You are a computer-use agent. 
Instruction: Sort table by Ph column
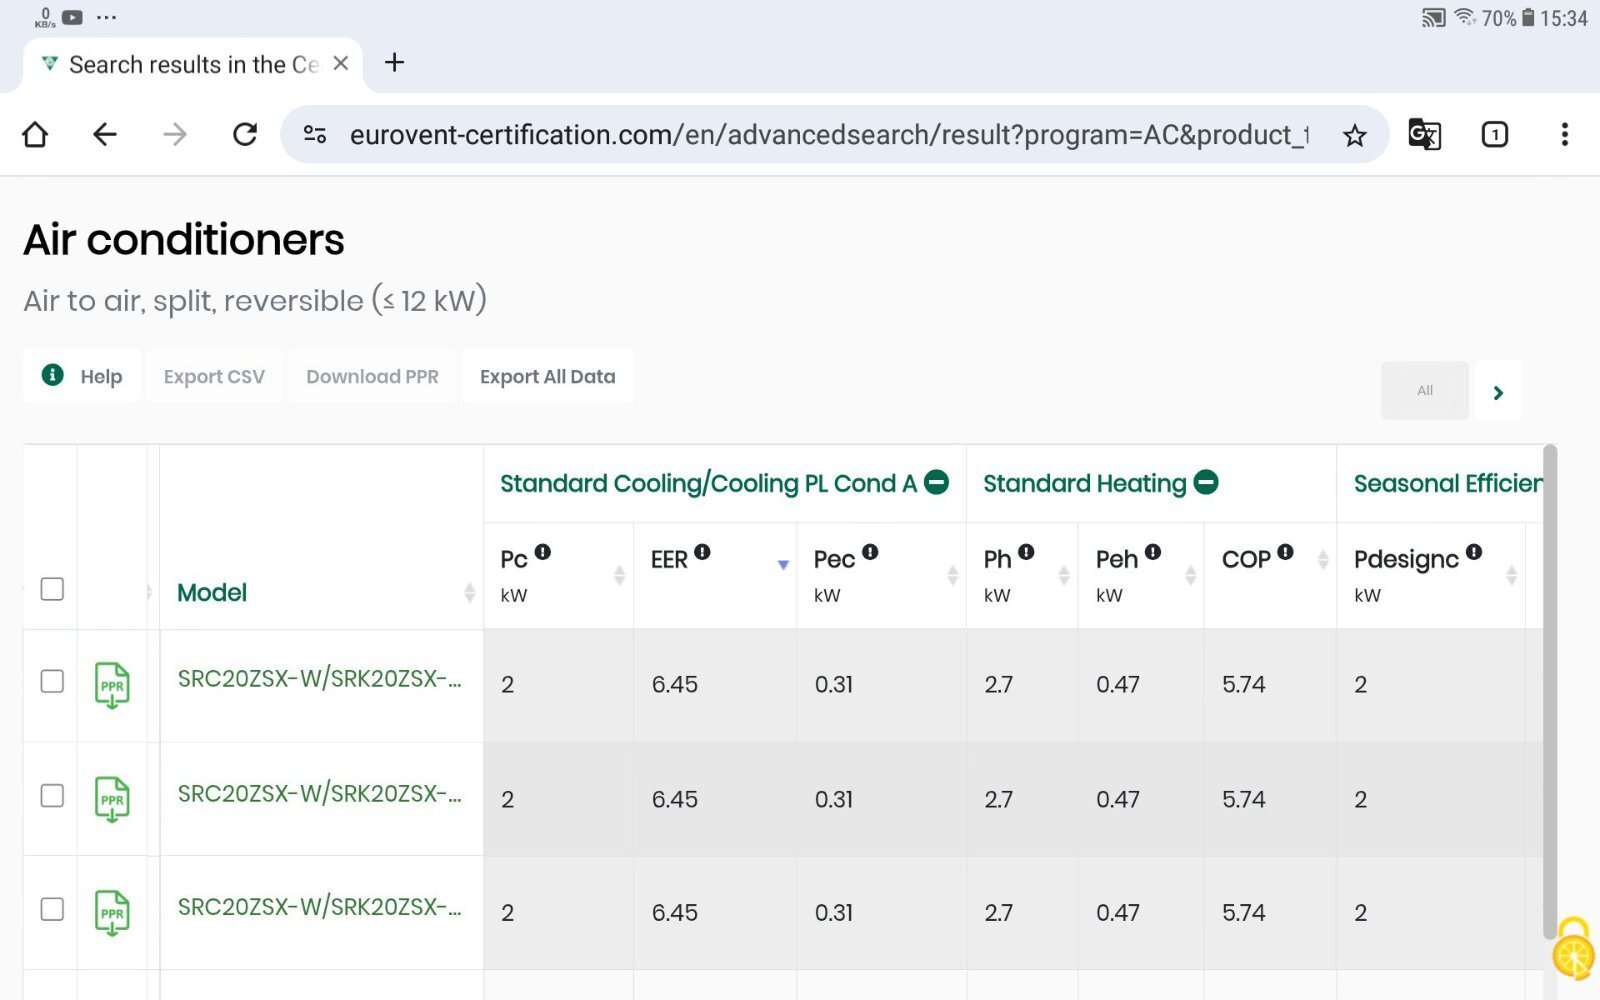[1064, 575]
